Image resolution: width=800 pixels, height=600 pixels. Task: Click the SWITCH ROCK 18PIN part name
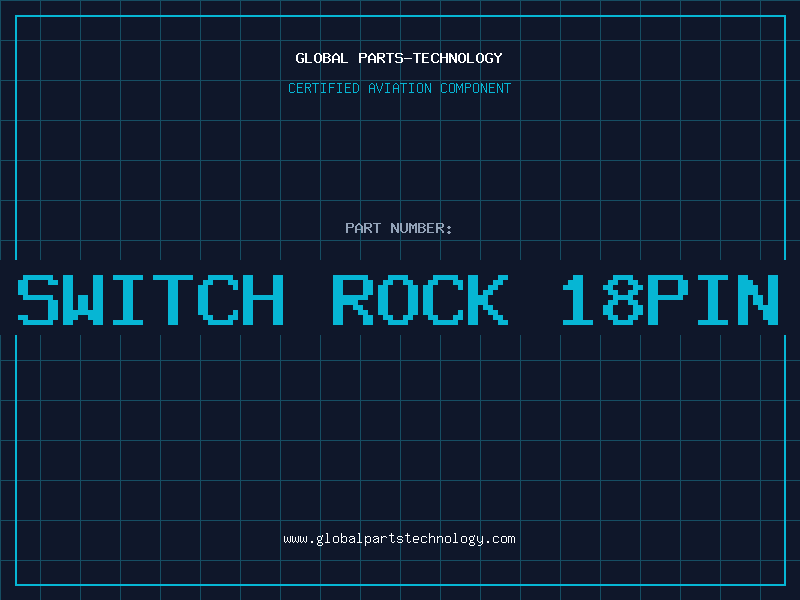click(x=398, y=299)
